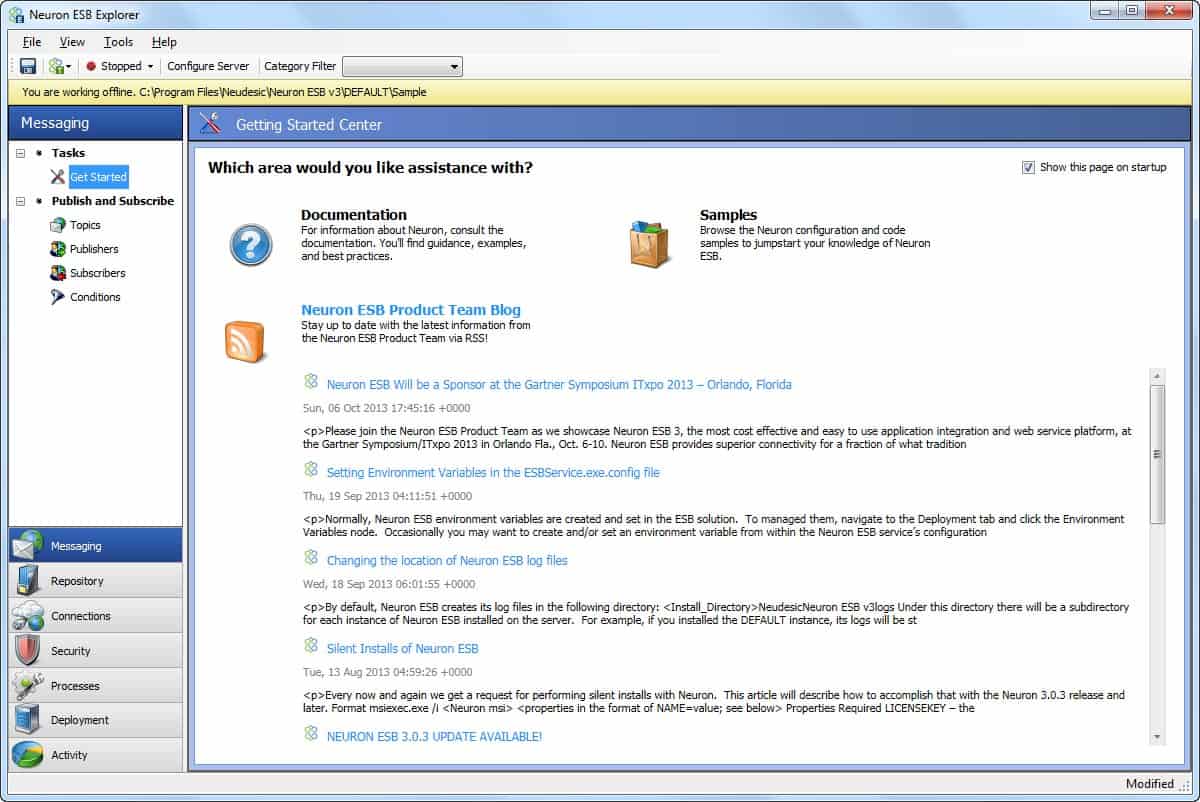The image size is (1200, 802).
Task: Open the Samples heading
Action: (x=728, y=215)
